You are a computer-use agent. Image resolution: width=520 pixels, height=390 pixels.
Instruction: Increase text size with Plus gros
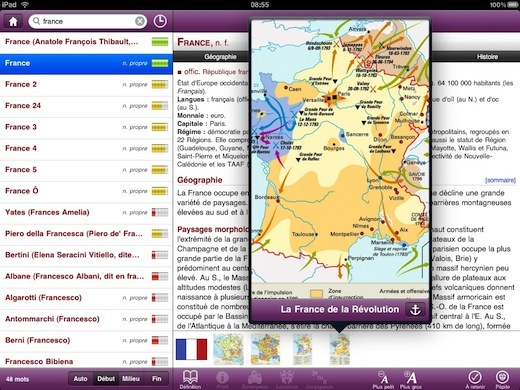411,379
